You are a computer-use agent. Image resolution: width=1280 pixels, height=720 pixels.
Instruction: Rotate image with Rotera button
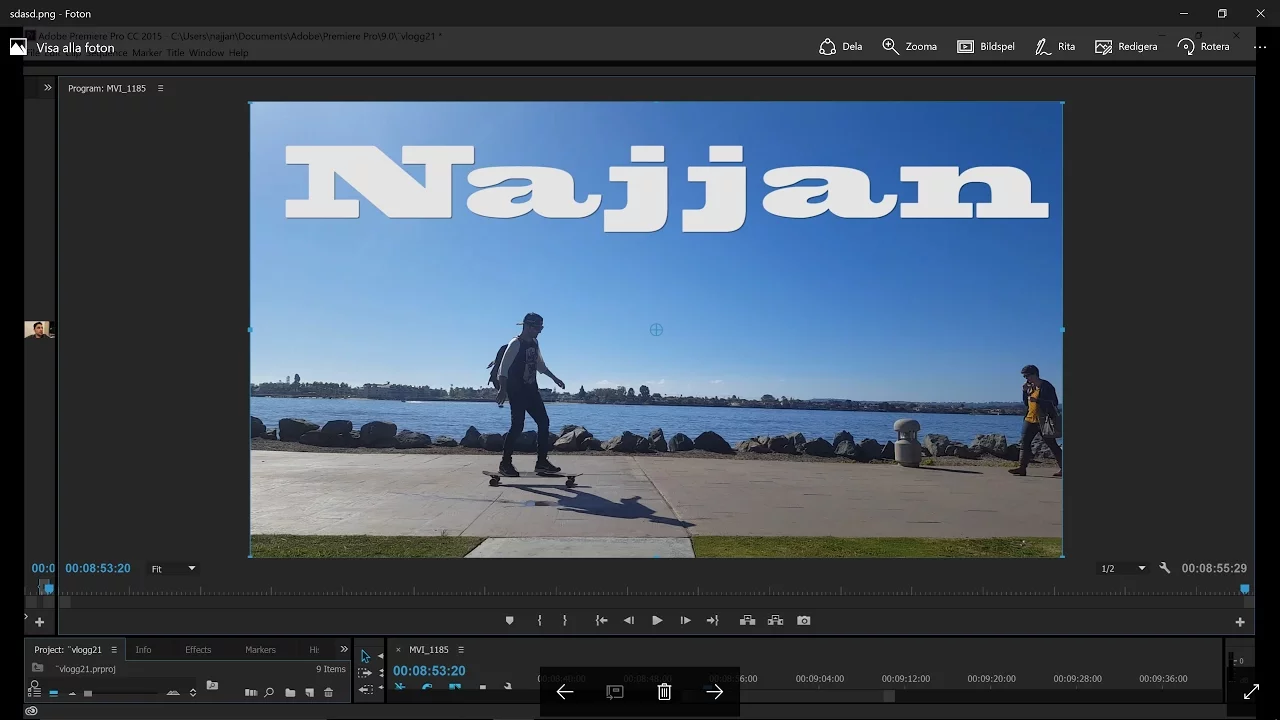(x=1203, y=47)
